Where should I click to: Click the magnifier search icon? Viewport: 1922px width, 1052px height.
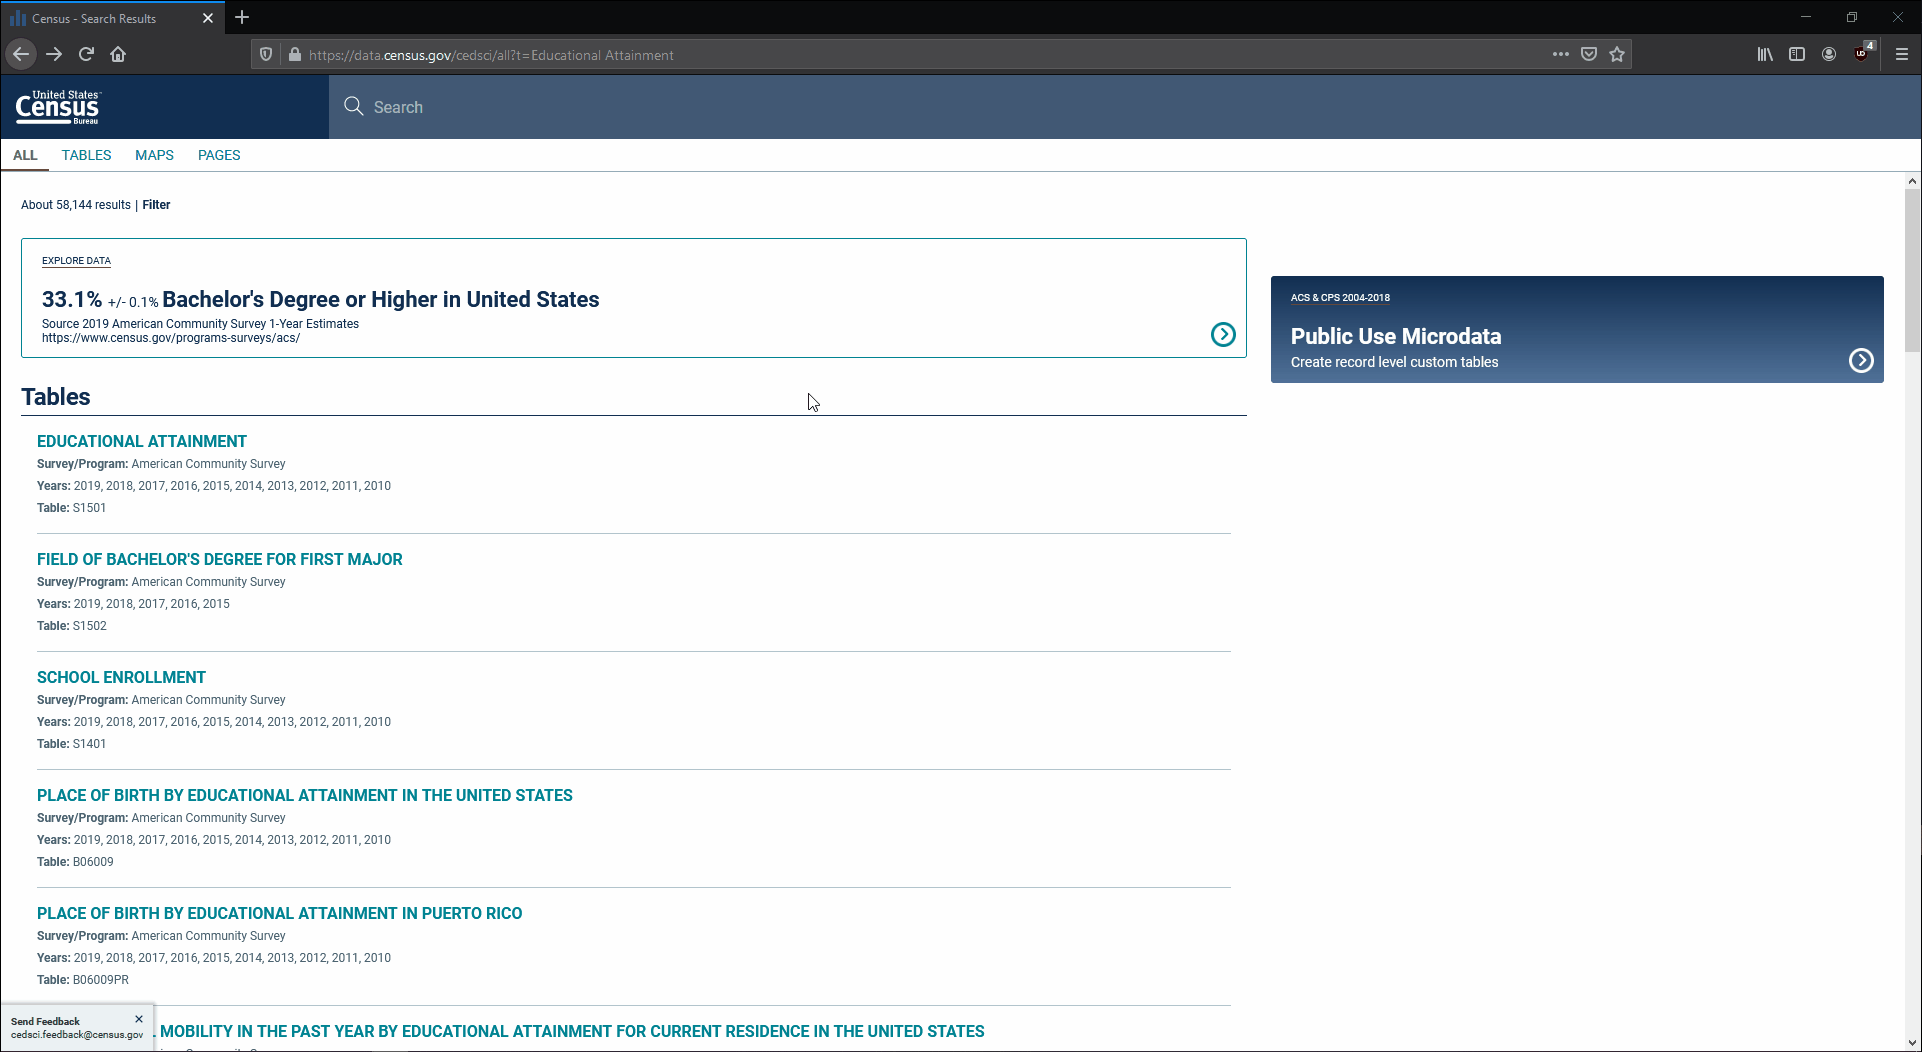353,106
